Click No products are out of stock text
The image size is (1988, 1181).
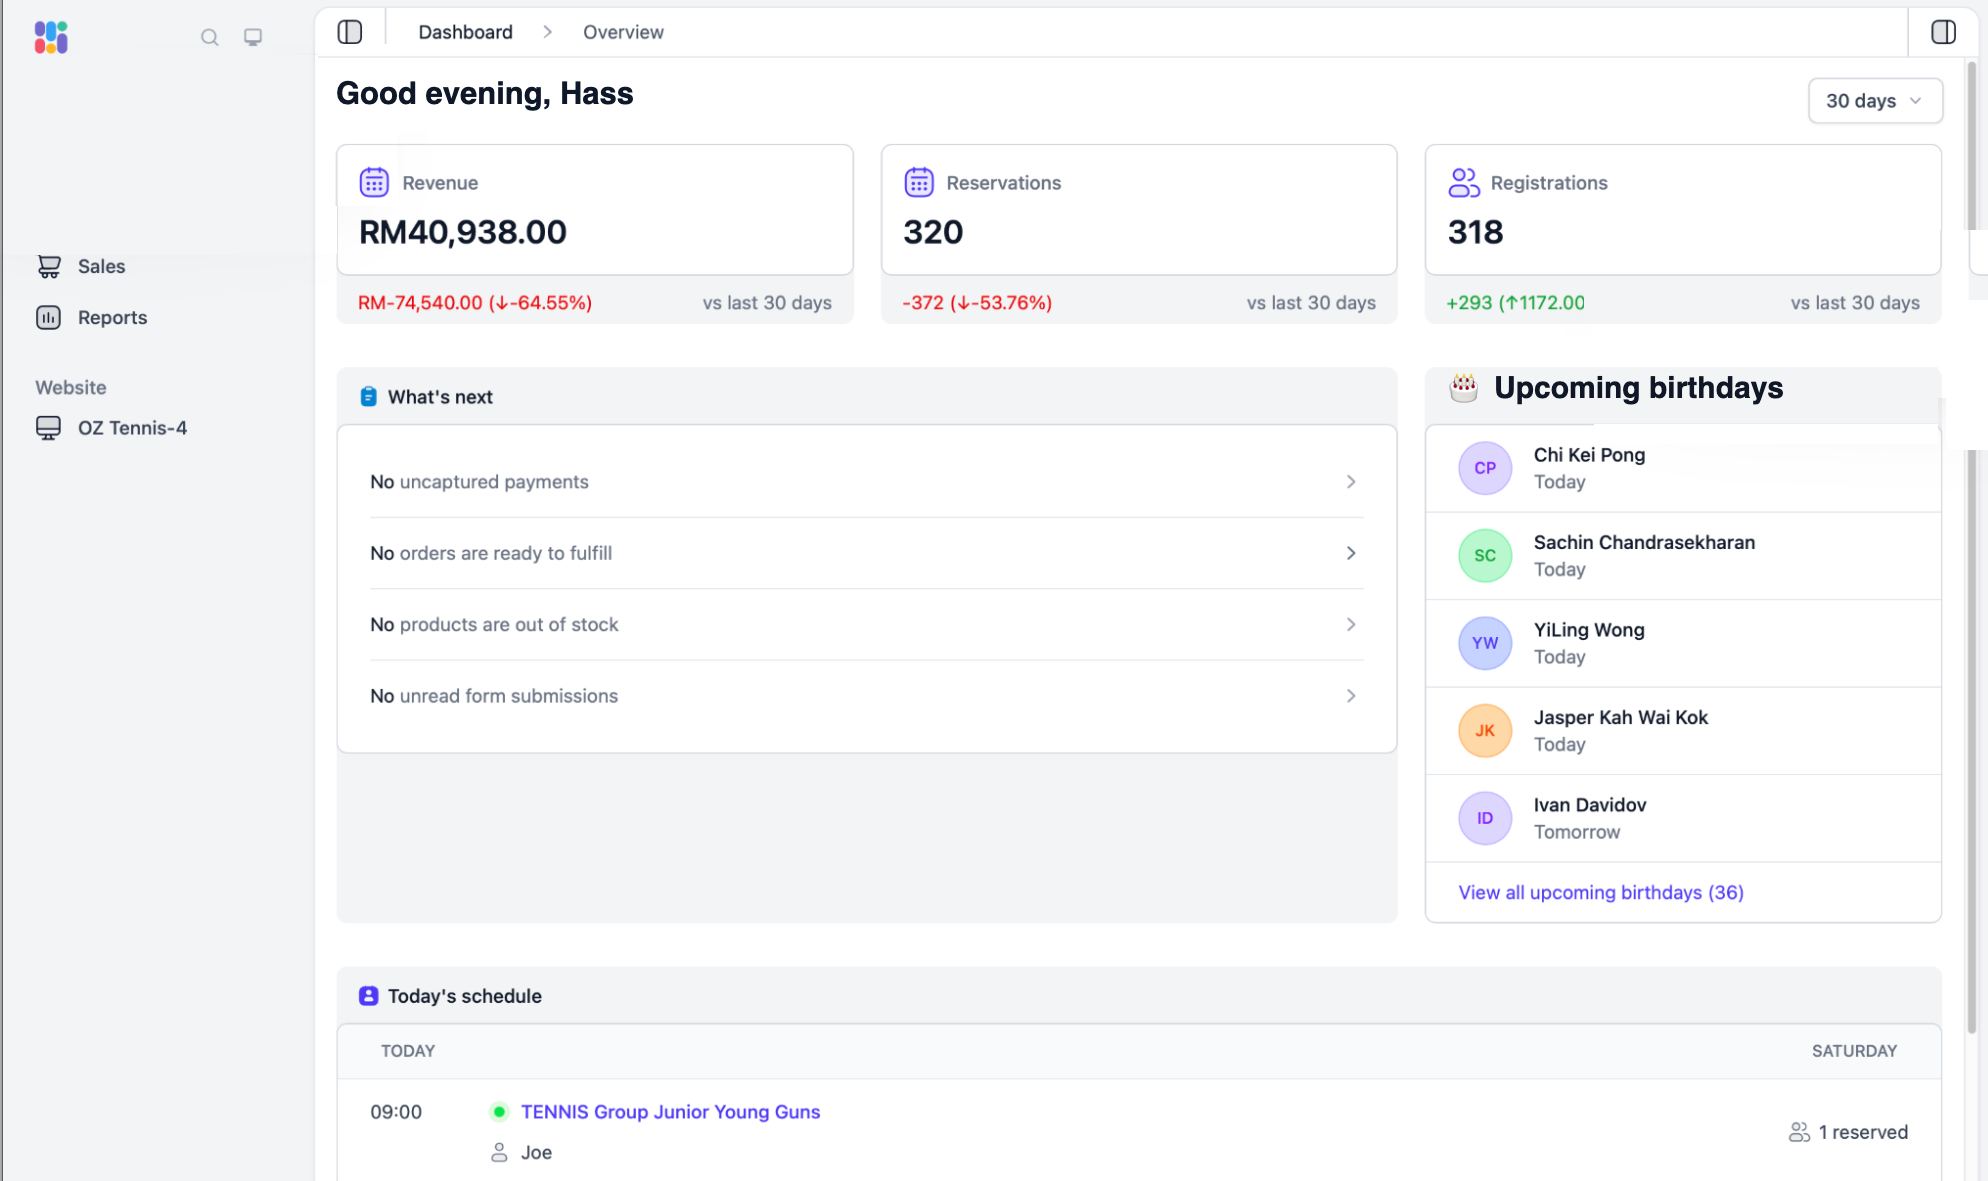click(x=494, y=624)
